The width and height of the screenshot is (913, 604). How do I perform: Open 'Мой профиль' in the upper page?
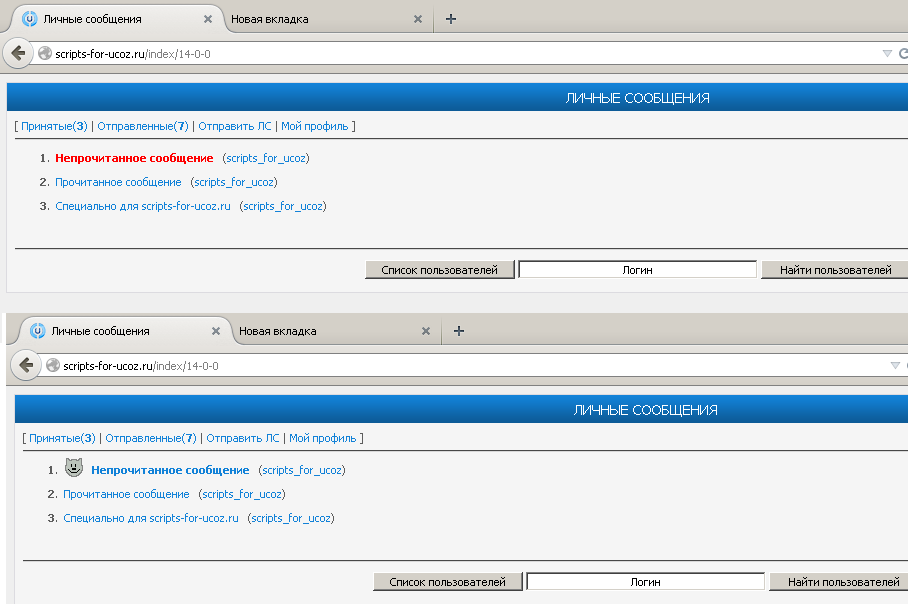[x=314, y=126]
